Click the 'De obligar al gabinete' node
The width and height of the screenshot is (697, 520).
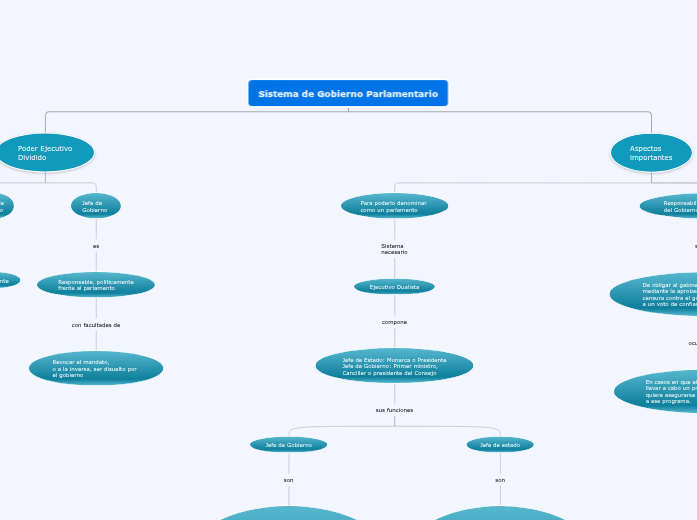pyautogui.click(x=660, y=293)
